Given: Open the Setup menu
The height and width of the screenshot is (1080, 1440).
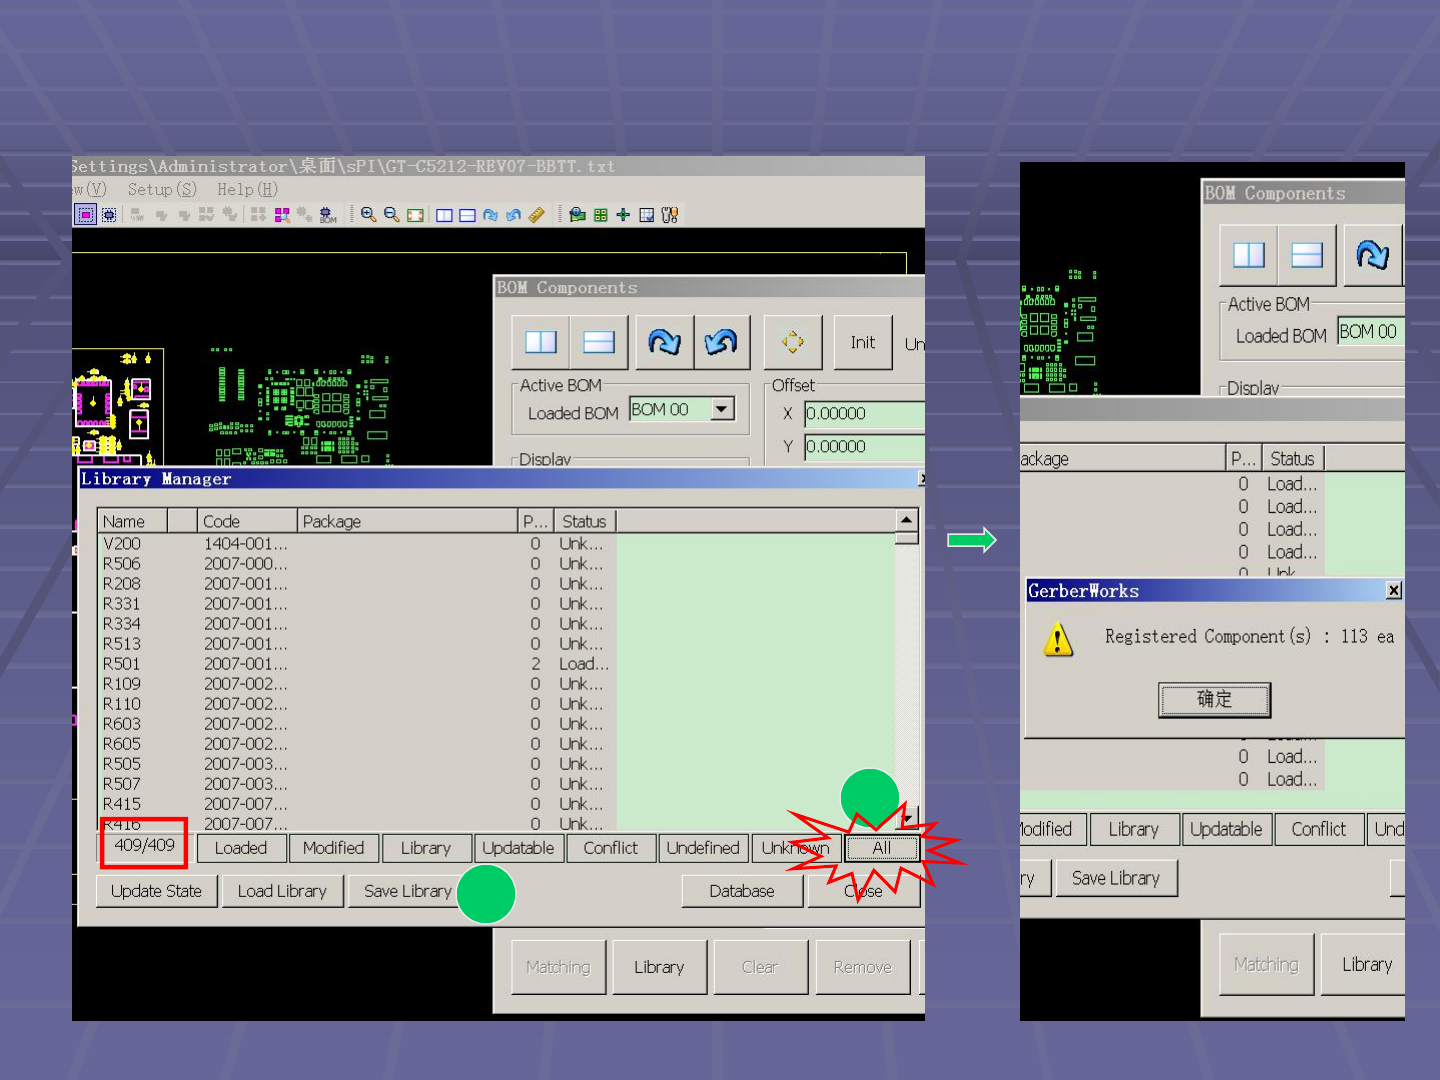Looking at the screenshot, I should tap(161, 189).
